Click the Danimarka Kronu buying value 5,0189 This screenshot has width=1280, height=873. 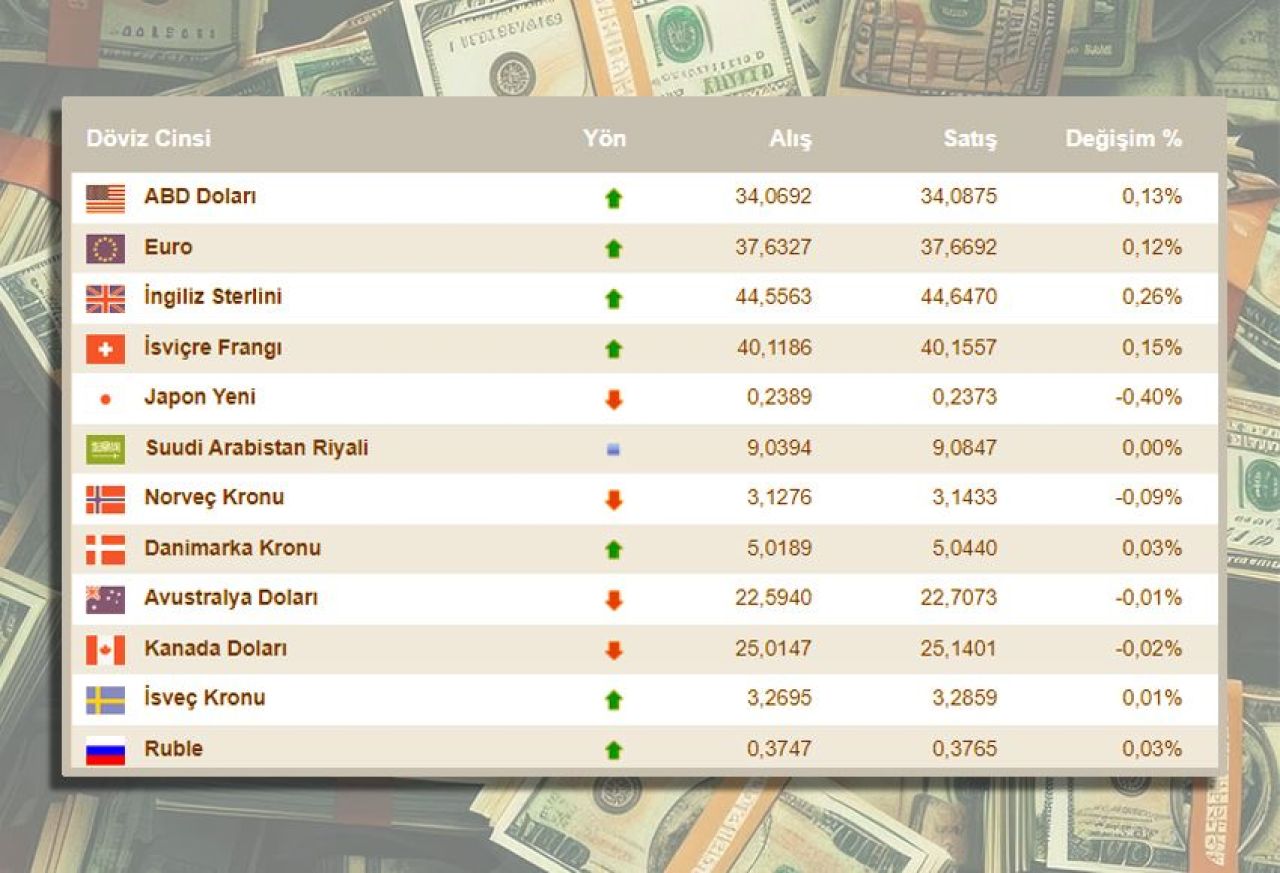pyautogui.click(x=779, y=548)
